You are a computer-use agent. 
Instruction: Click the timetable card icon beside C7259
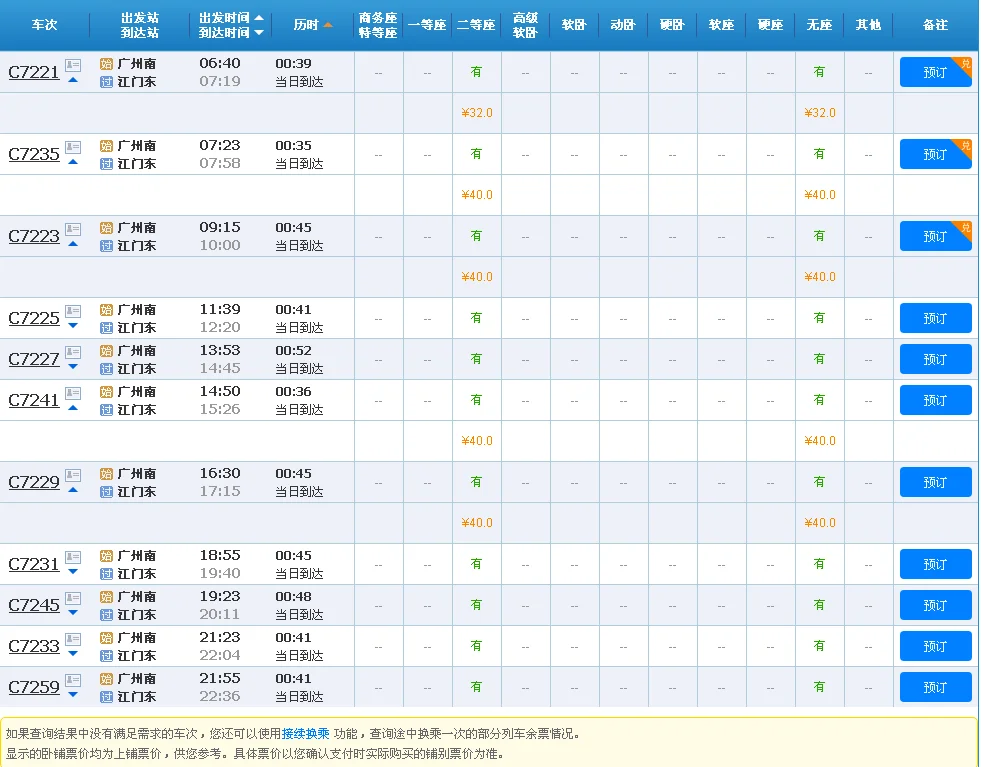pyautogui.click(x=72, y=681)
